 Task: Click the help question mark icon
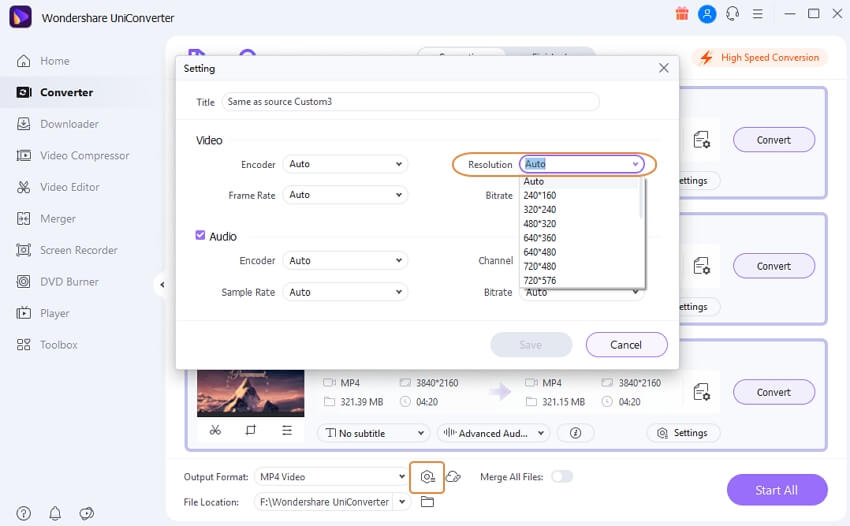(23, 513)
